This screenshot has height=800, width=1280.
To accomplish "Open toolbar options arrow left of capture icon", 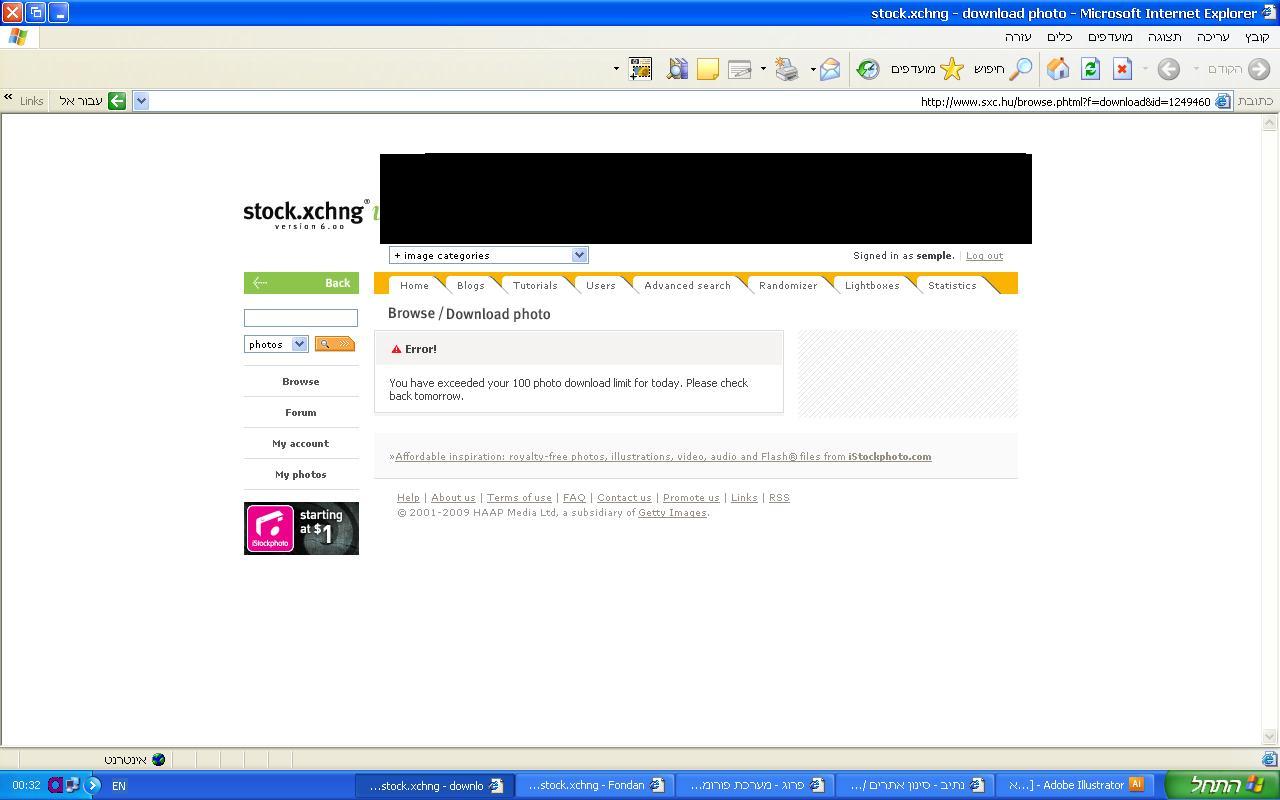I will [616, 69].
